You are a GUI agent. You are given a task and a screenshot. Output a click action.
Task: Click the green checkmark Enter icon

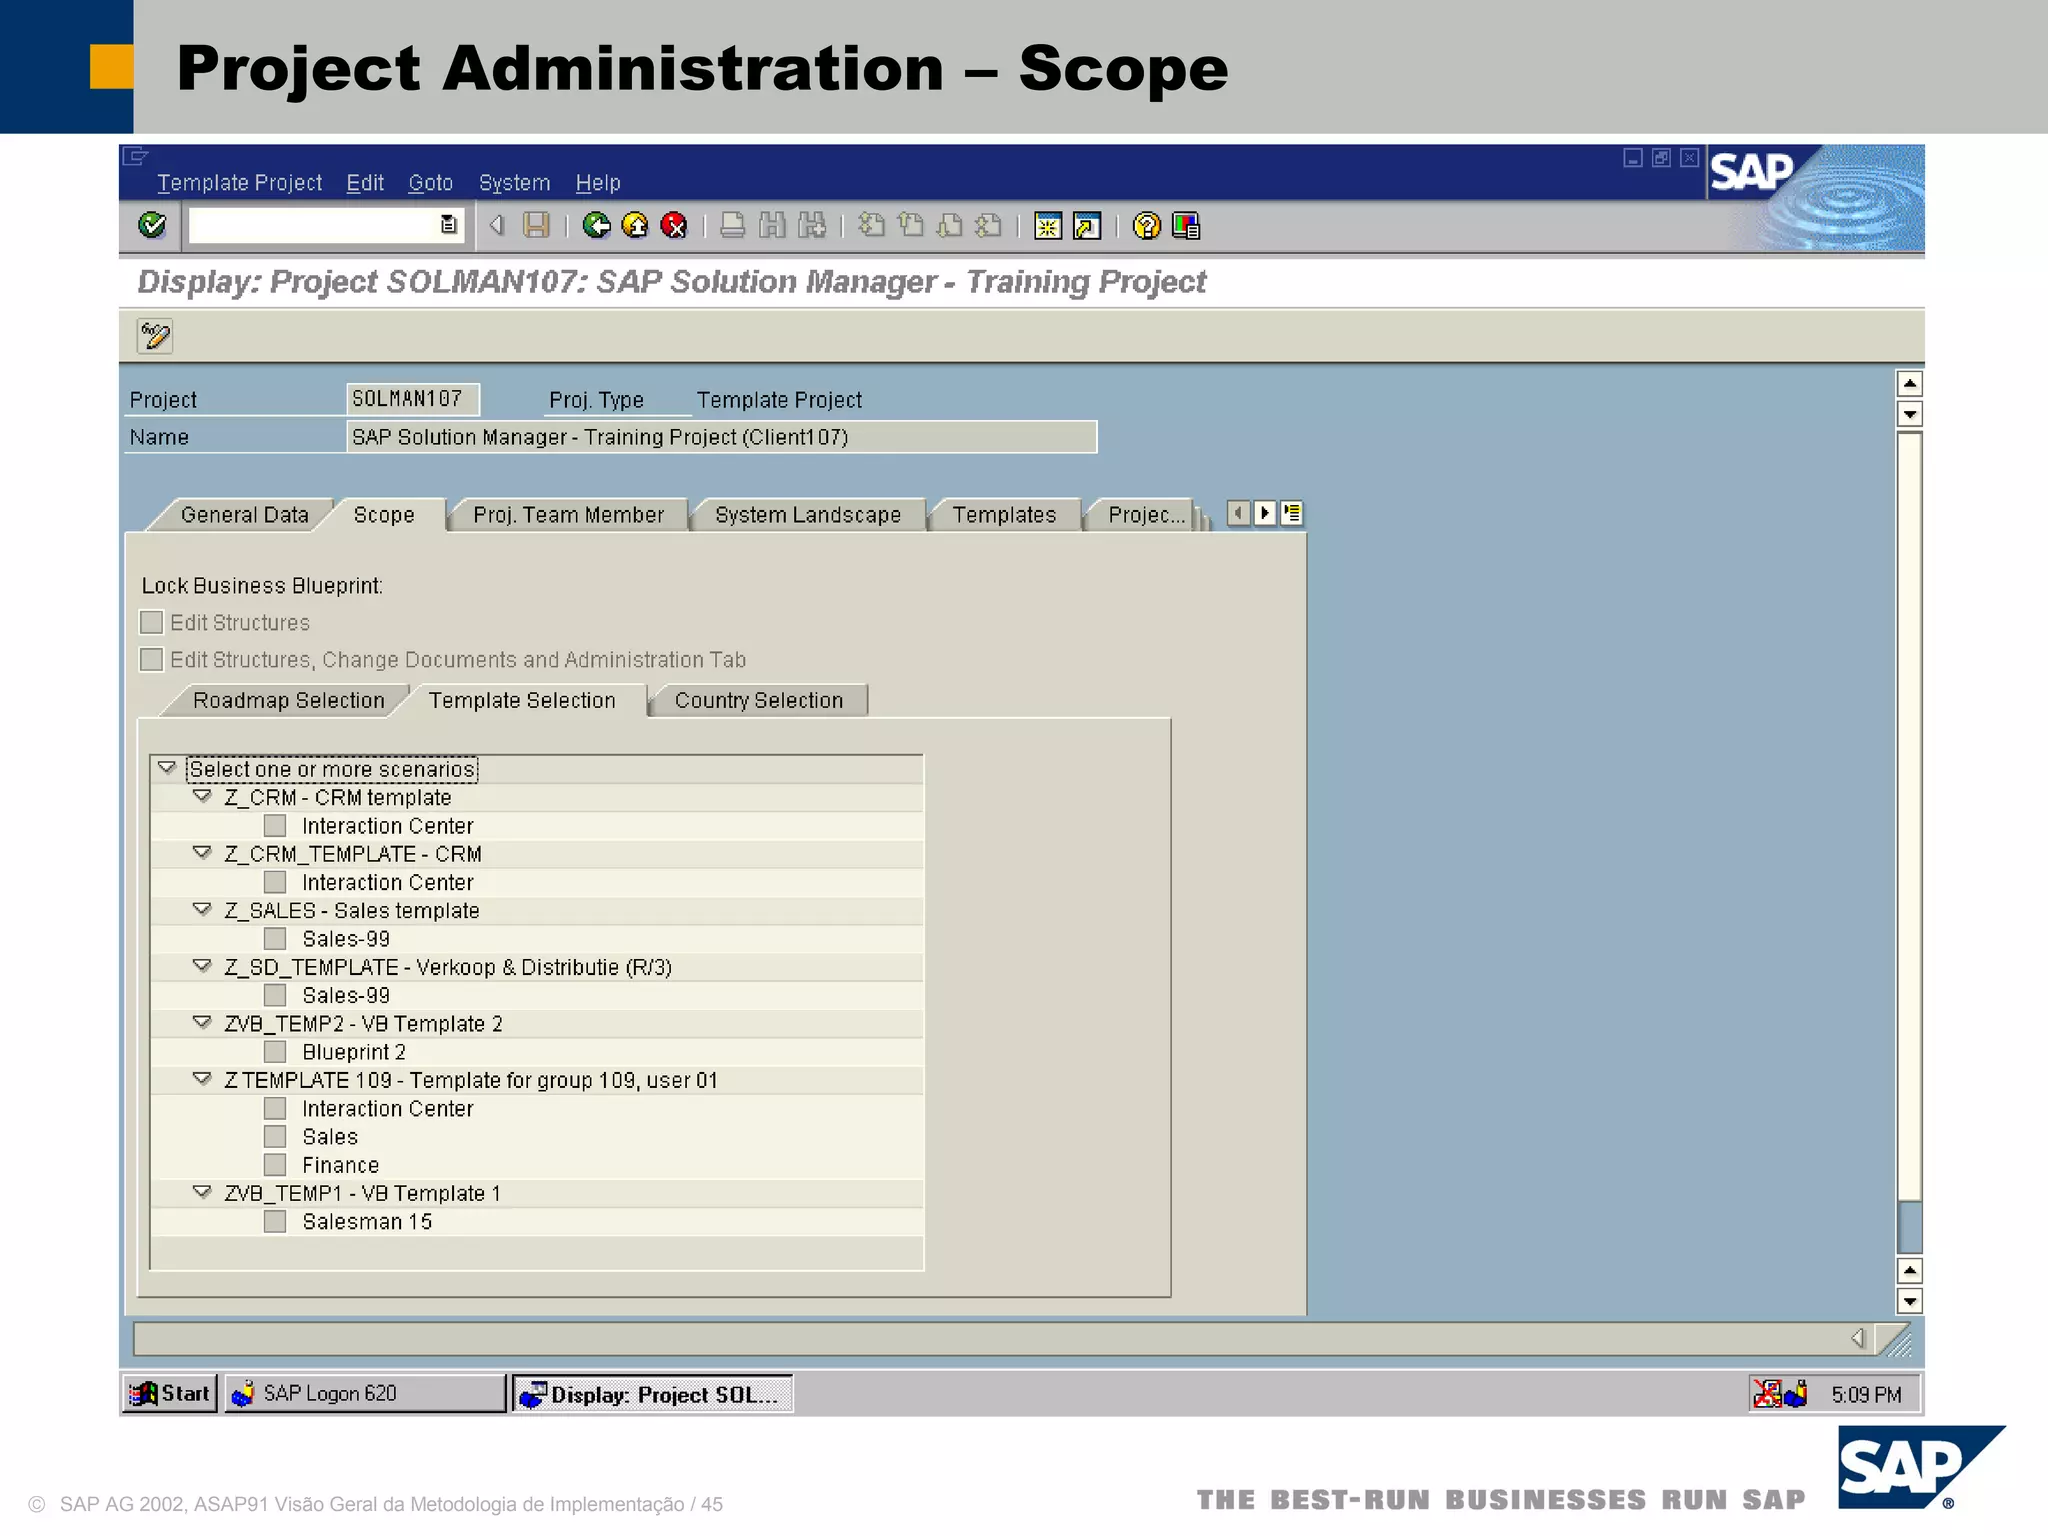coord(152,225)
